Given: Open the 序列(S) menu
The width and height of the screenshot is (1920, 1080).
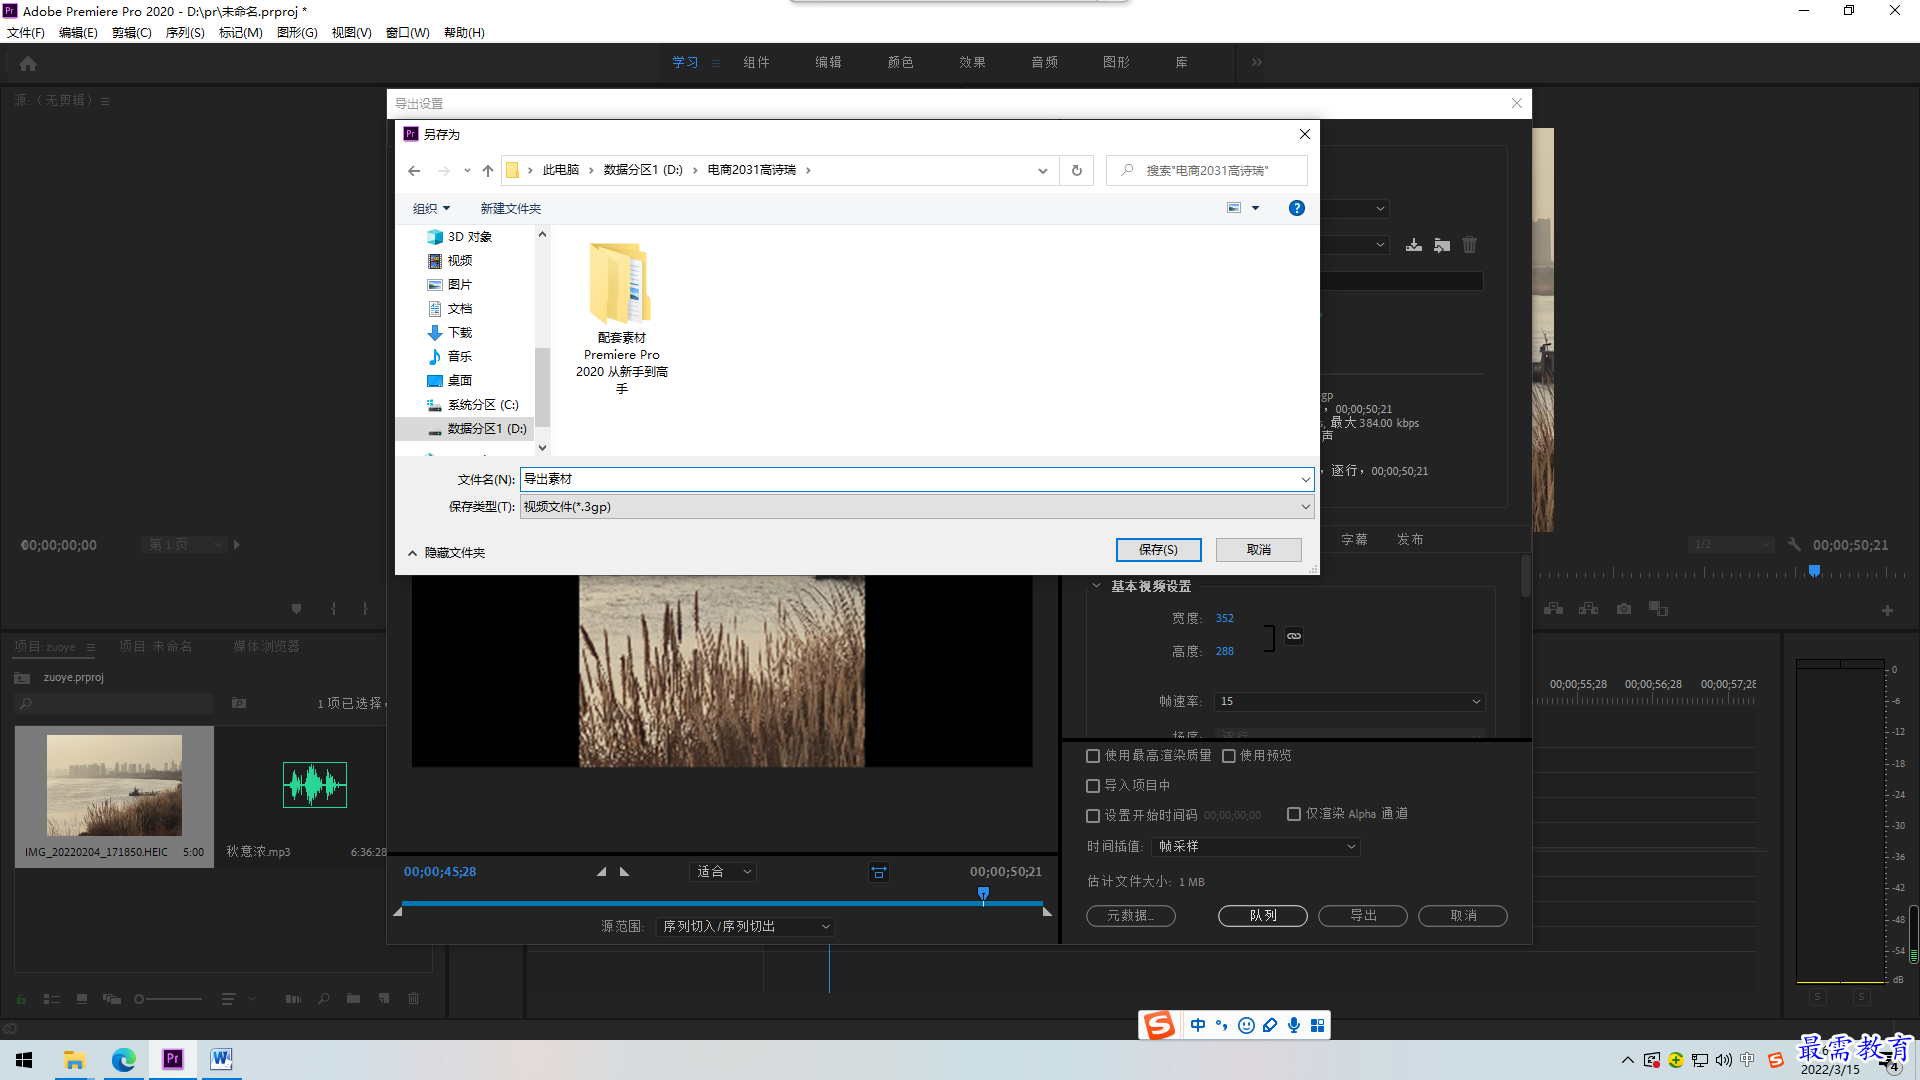Looking at the screenshot, I should click(185, 33).
